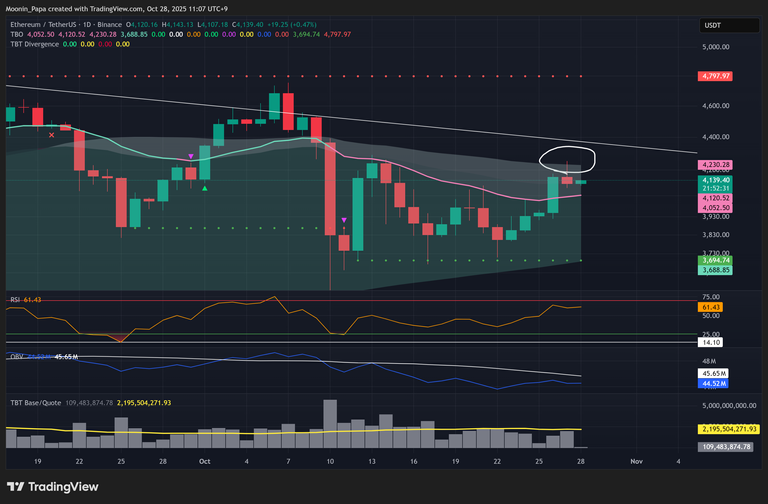Click the TBT Base/Quote indicator legend

(36, 403)
